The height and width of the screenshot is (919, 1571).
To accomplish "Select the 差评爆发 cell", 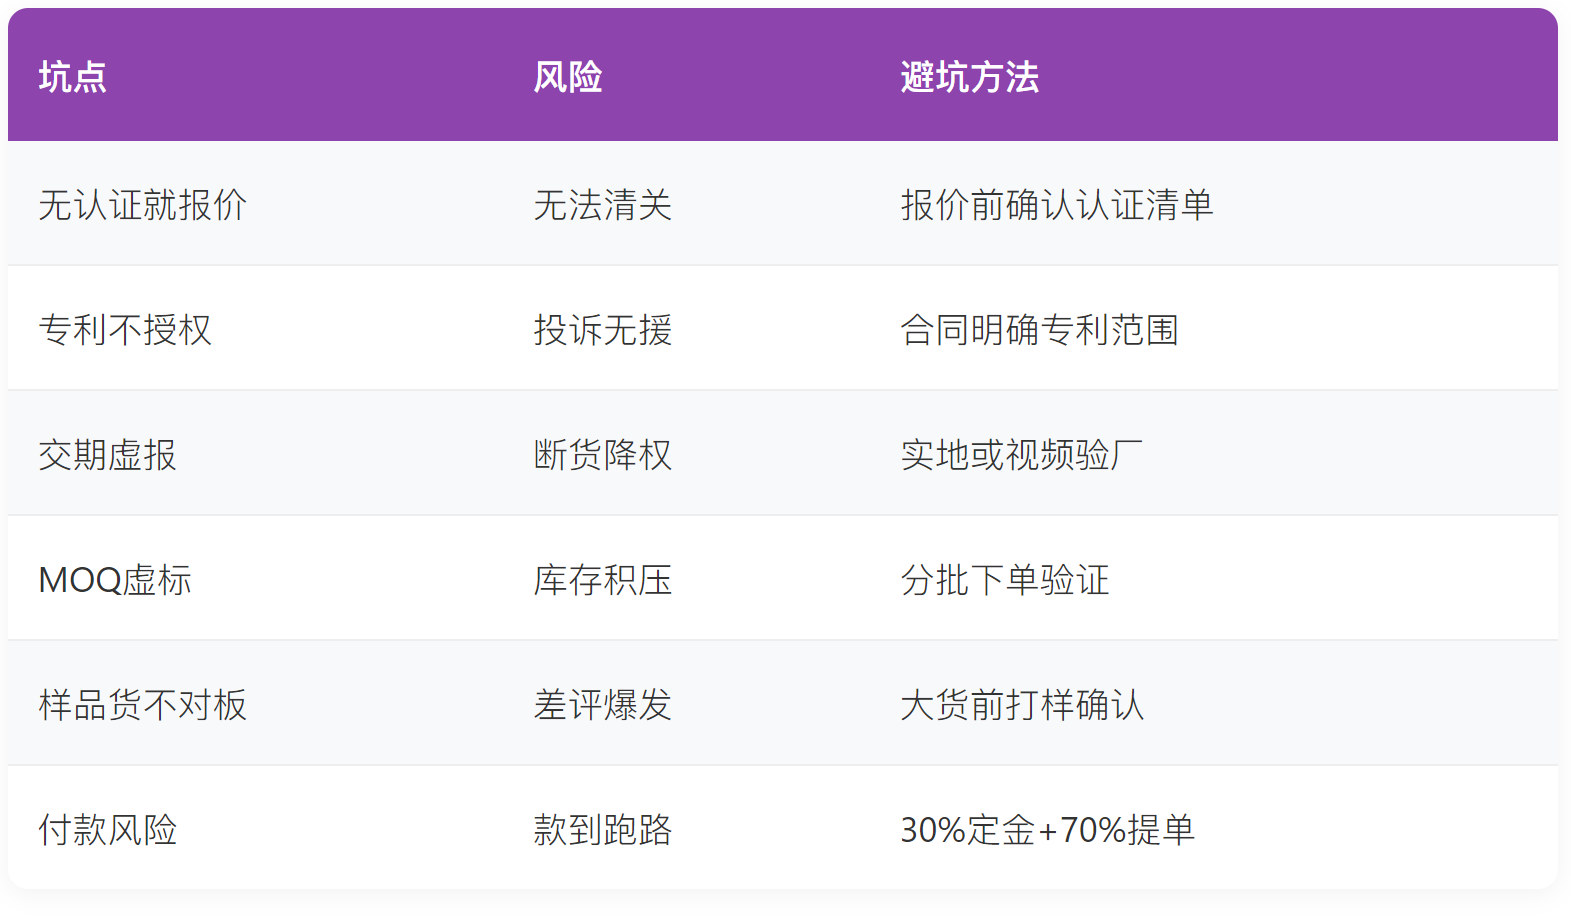I will pos(603,705).
